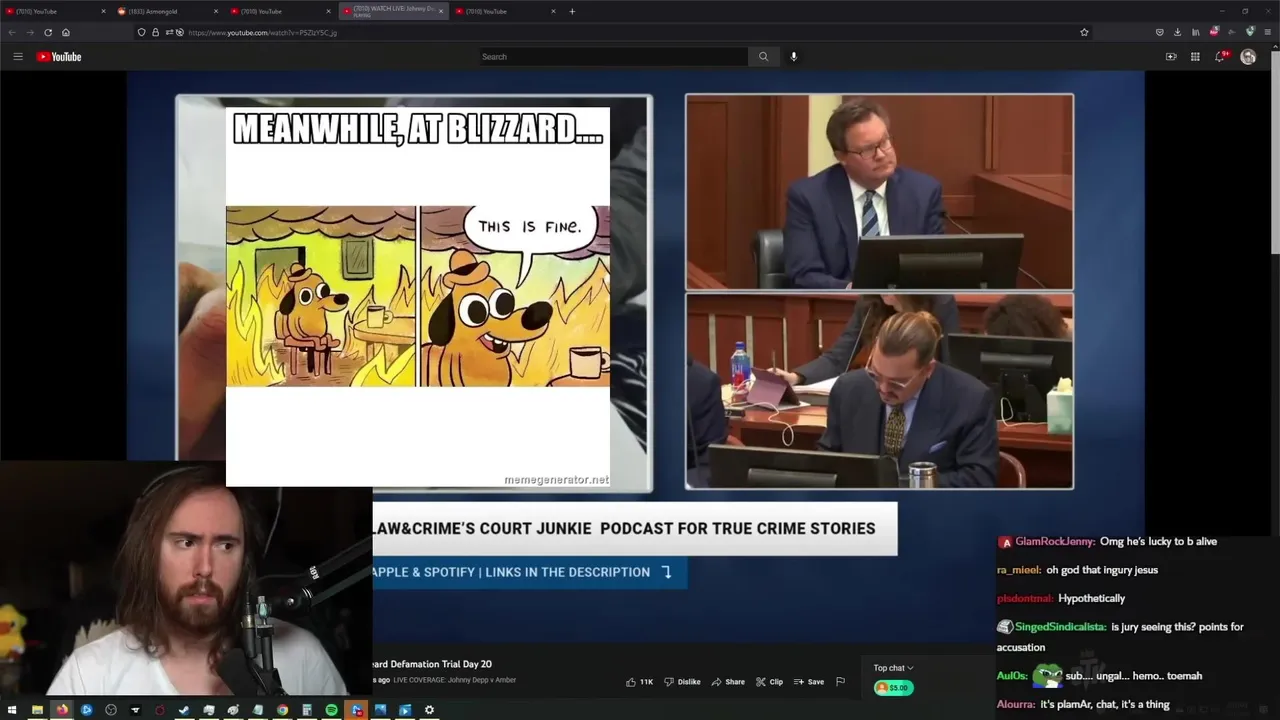
Task: Go back with browser back arrow
Action: click(12, 32)
